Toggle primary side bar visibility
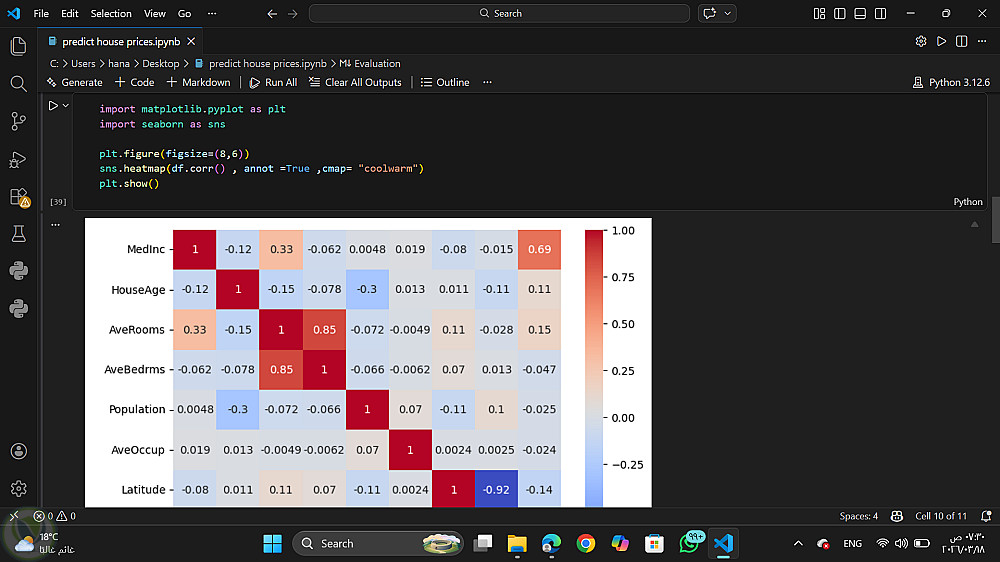Image resolution: width=1000 pixels, height=562 pixels. (840, 13)
